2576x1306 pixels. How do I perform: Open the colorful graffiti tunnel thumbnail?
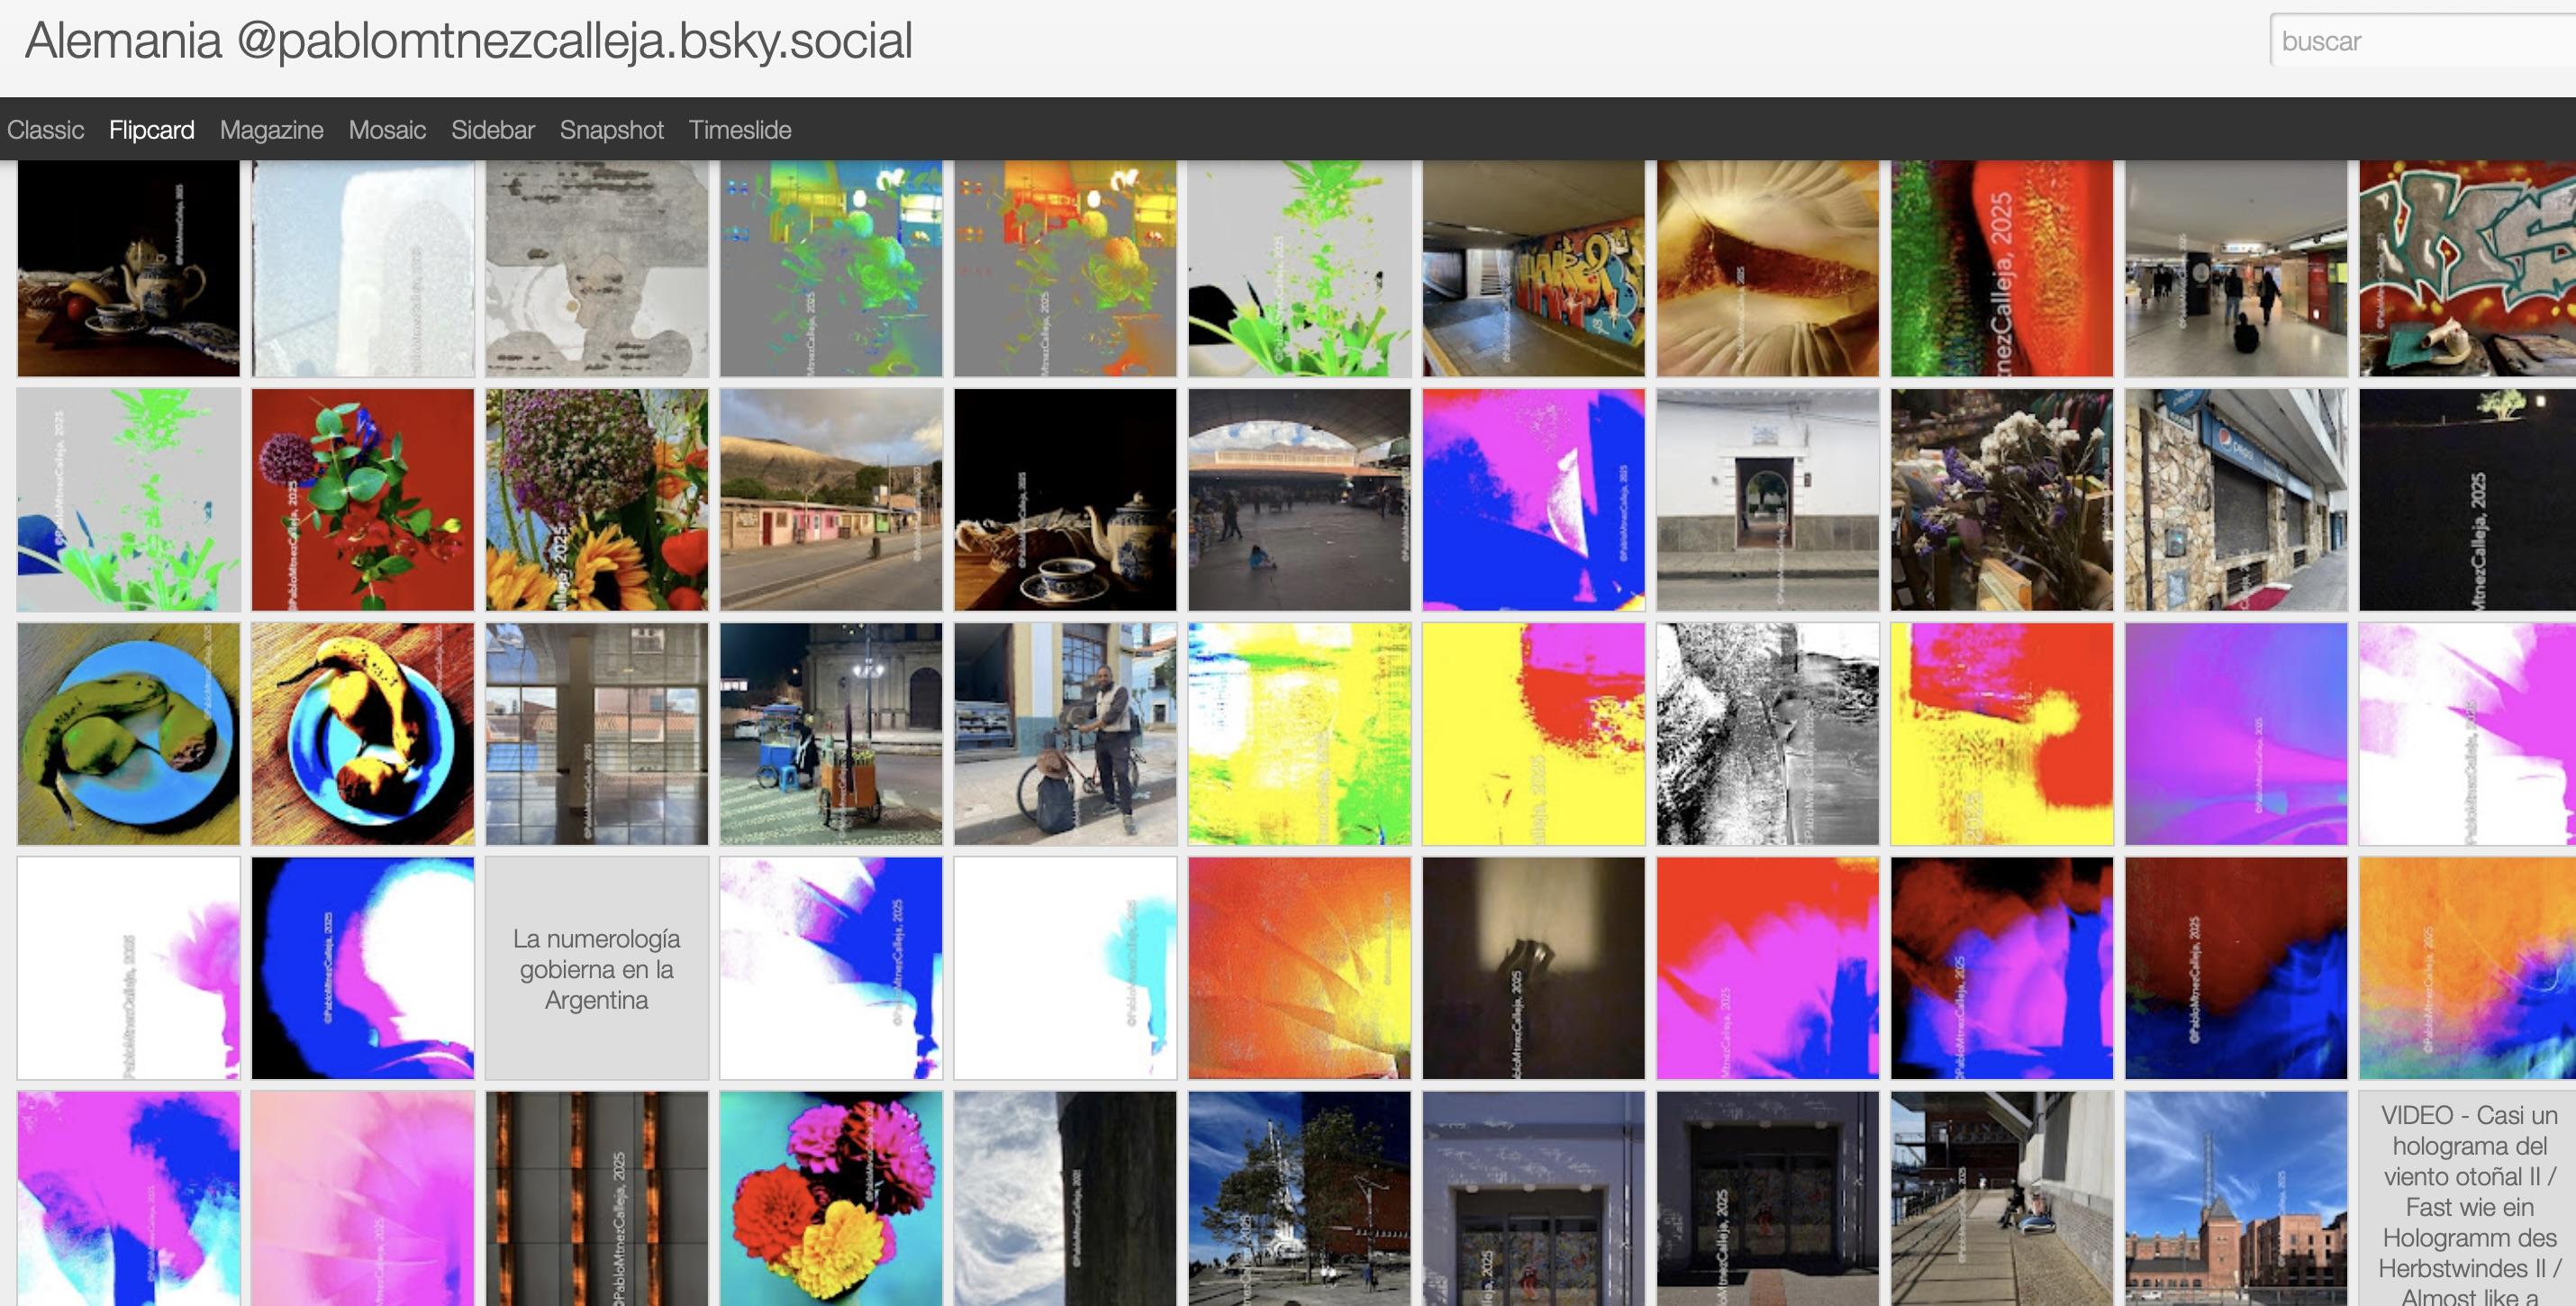(1533, 268)
